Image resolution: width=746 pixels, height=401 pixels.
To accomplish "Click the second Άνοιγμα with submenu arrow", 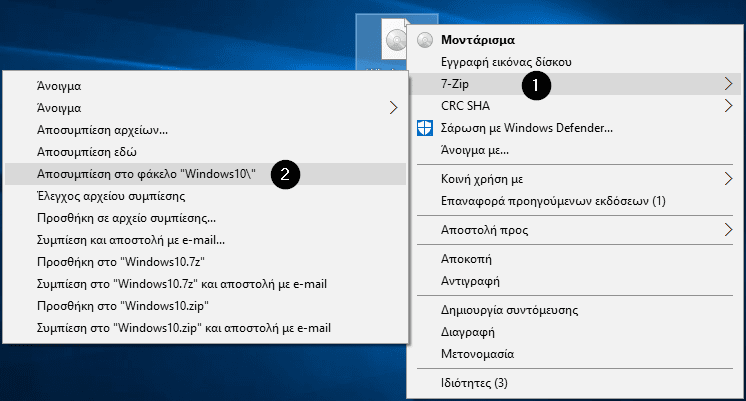I will coord(206,108).
